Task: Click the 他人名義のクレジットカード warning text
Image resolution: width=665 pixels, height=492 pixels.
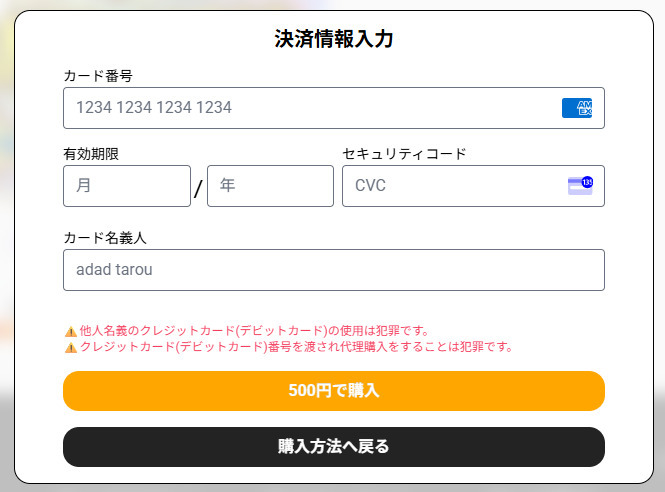Action: (254, 331)
